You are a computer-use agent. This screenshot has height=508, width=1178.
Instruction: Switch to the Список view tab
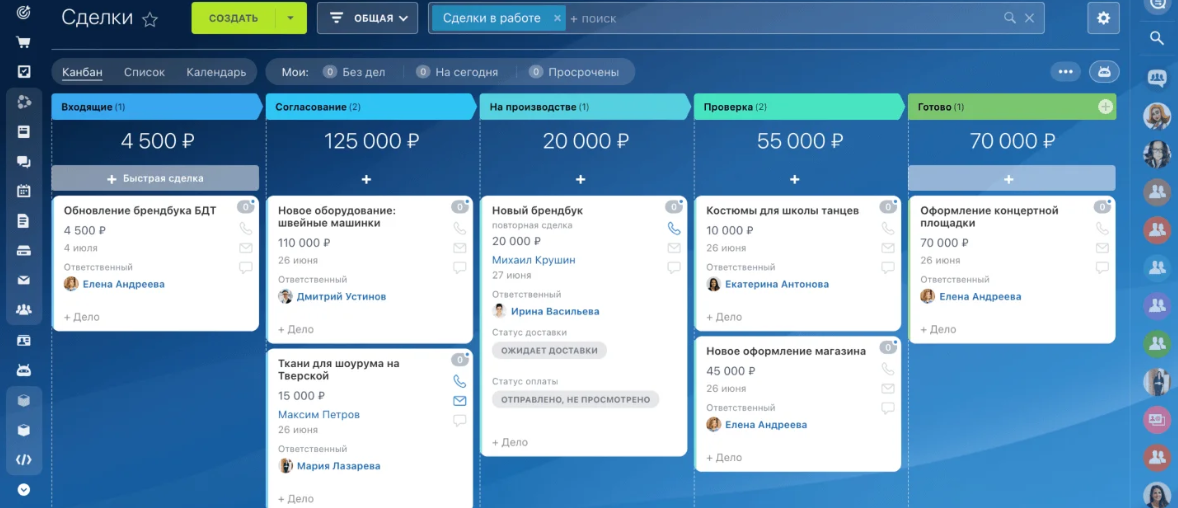(x=144, y=72)
